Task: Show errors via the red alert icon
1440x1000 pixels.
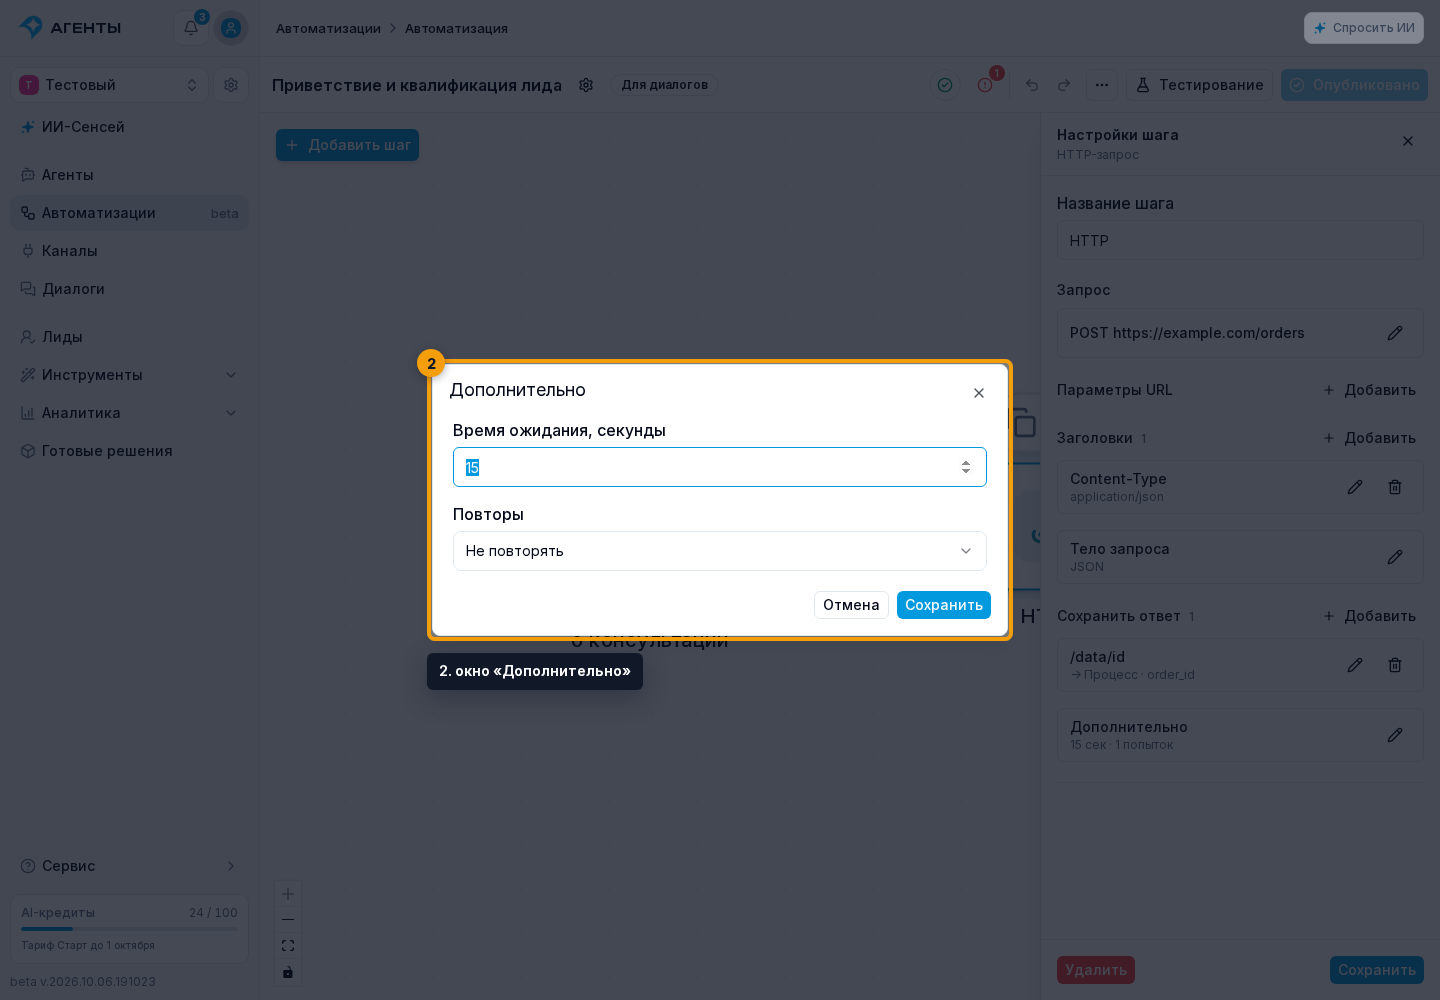Action: [985, 85]
